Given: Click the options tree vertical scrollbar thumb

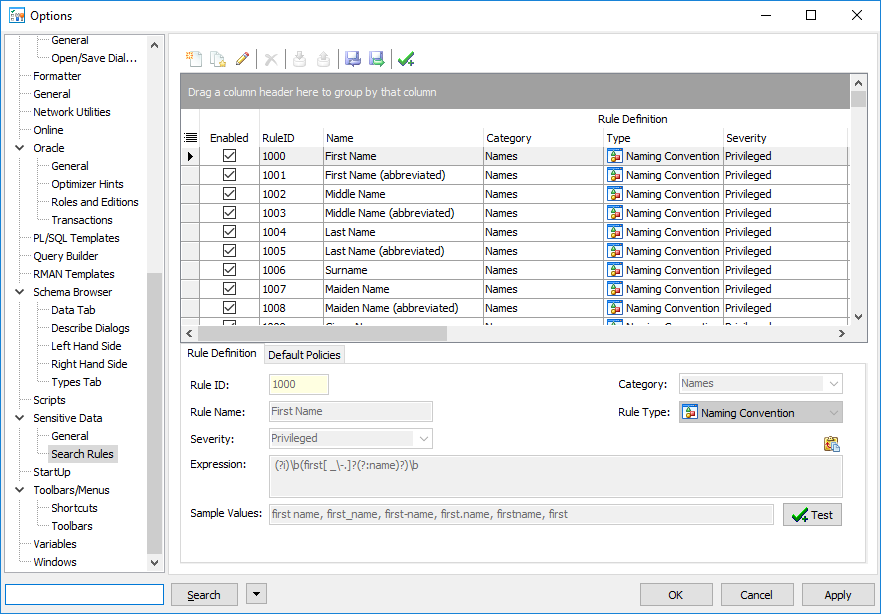Looking at the screenshot, I should click(x=155, y=413).
